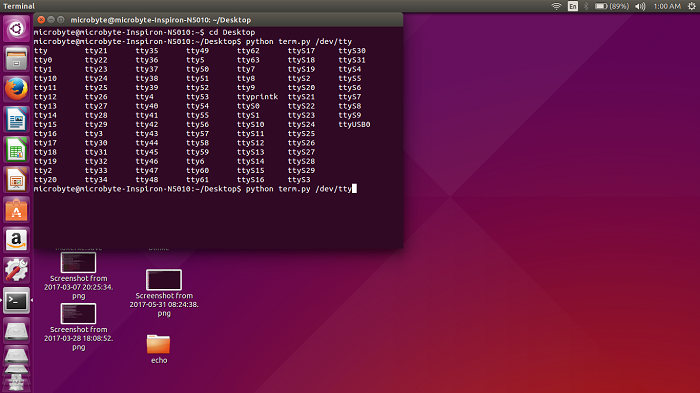This screenshot has height=393, width=700.
Task: Click tty61 in the terminal listing
Action: pos(197,180)
